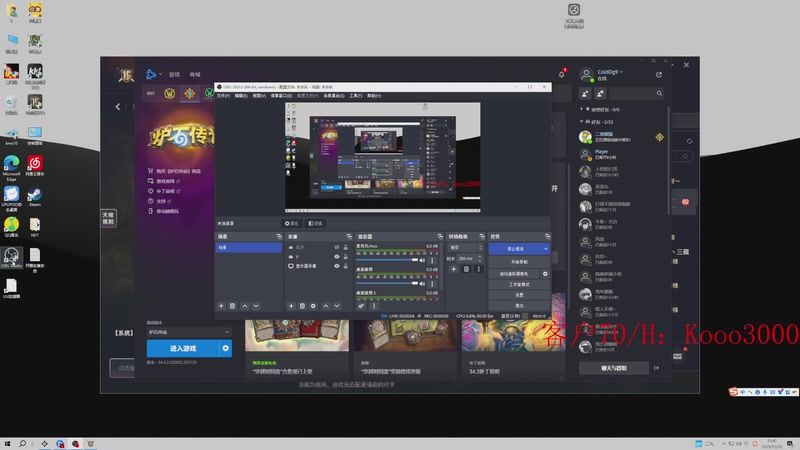Screen dimensions: 800x450
Task: Open OBS 工具(T) menu
Action: 356,96
